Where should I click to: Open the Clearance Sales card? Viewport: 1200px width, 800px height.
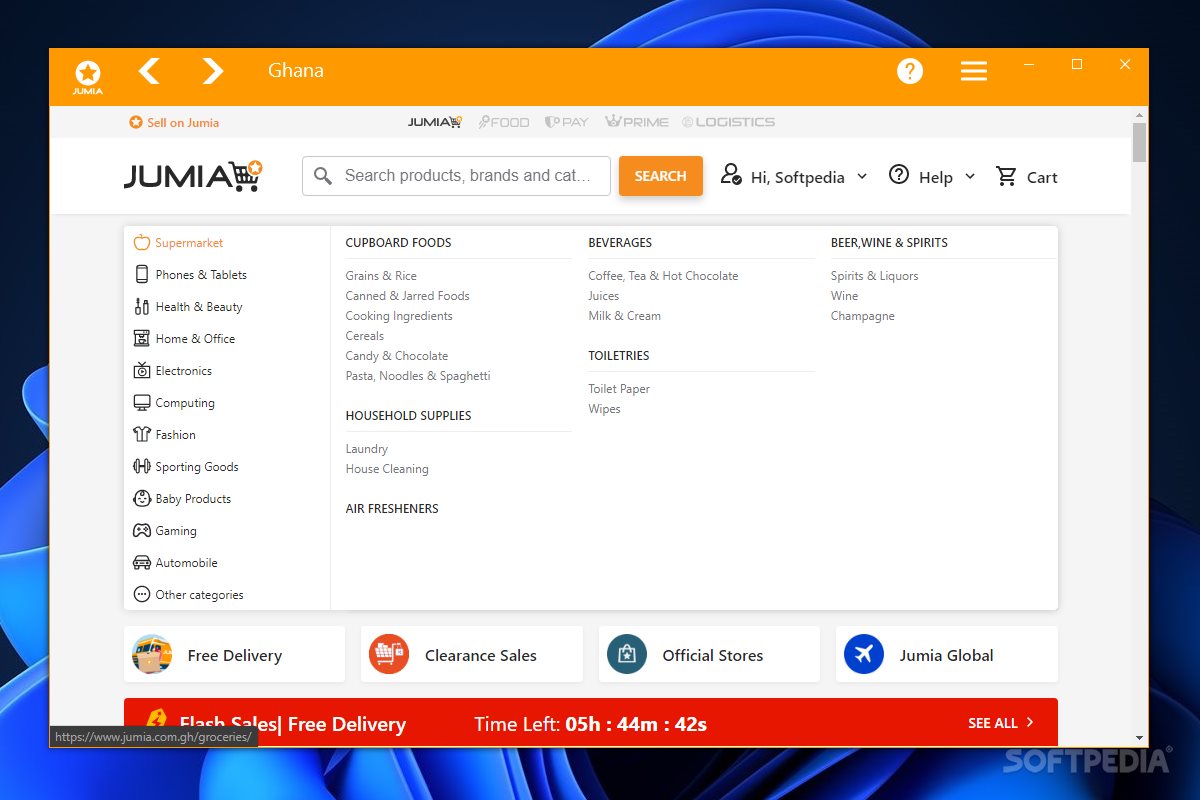pyautogui.click(x=472, y=655)
